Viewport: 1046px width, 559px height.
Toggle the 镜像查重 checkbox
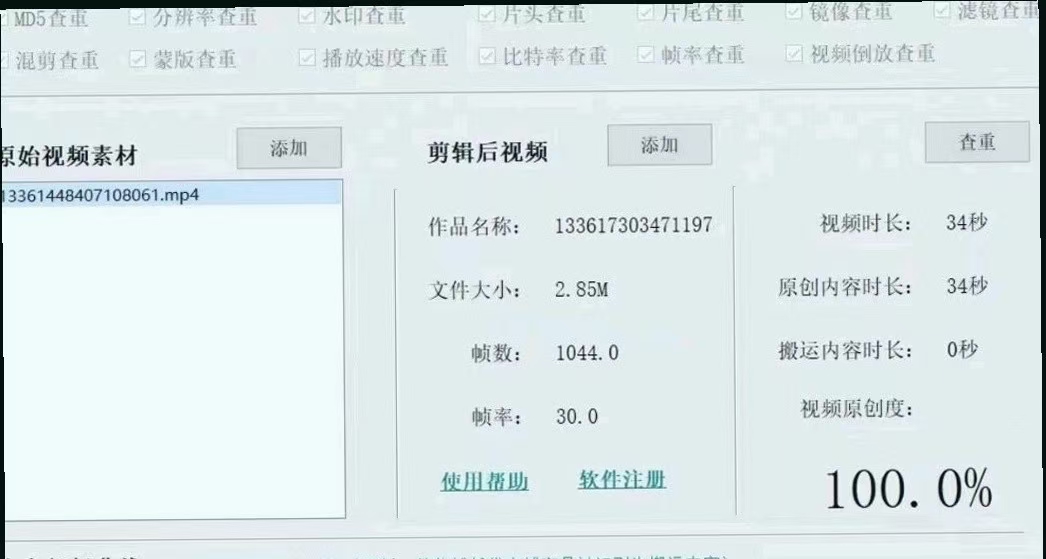(x=794, y=11)
